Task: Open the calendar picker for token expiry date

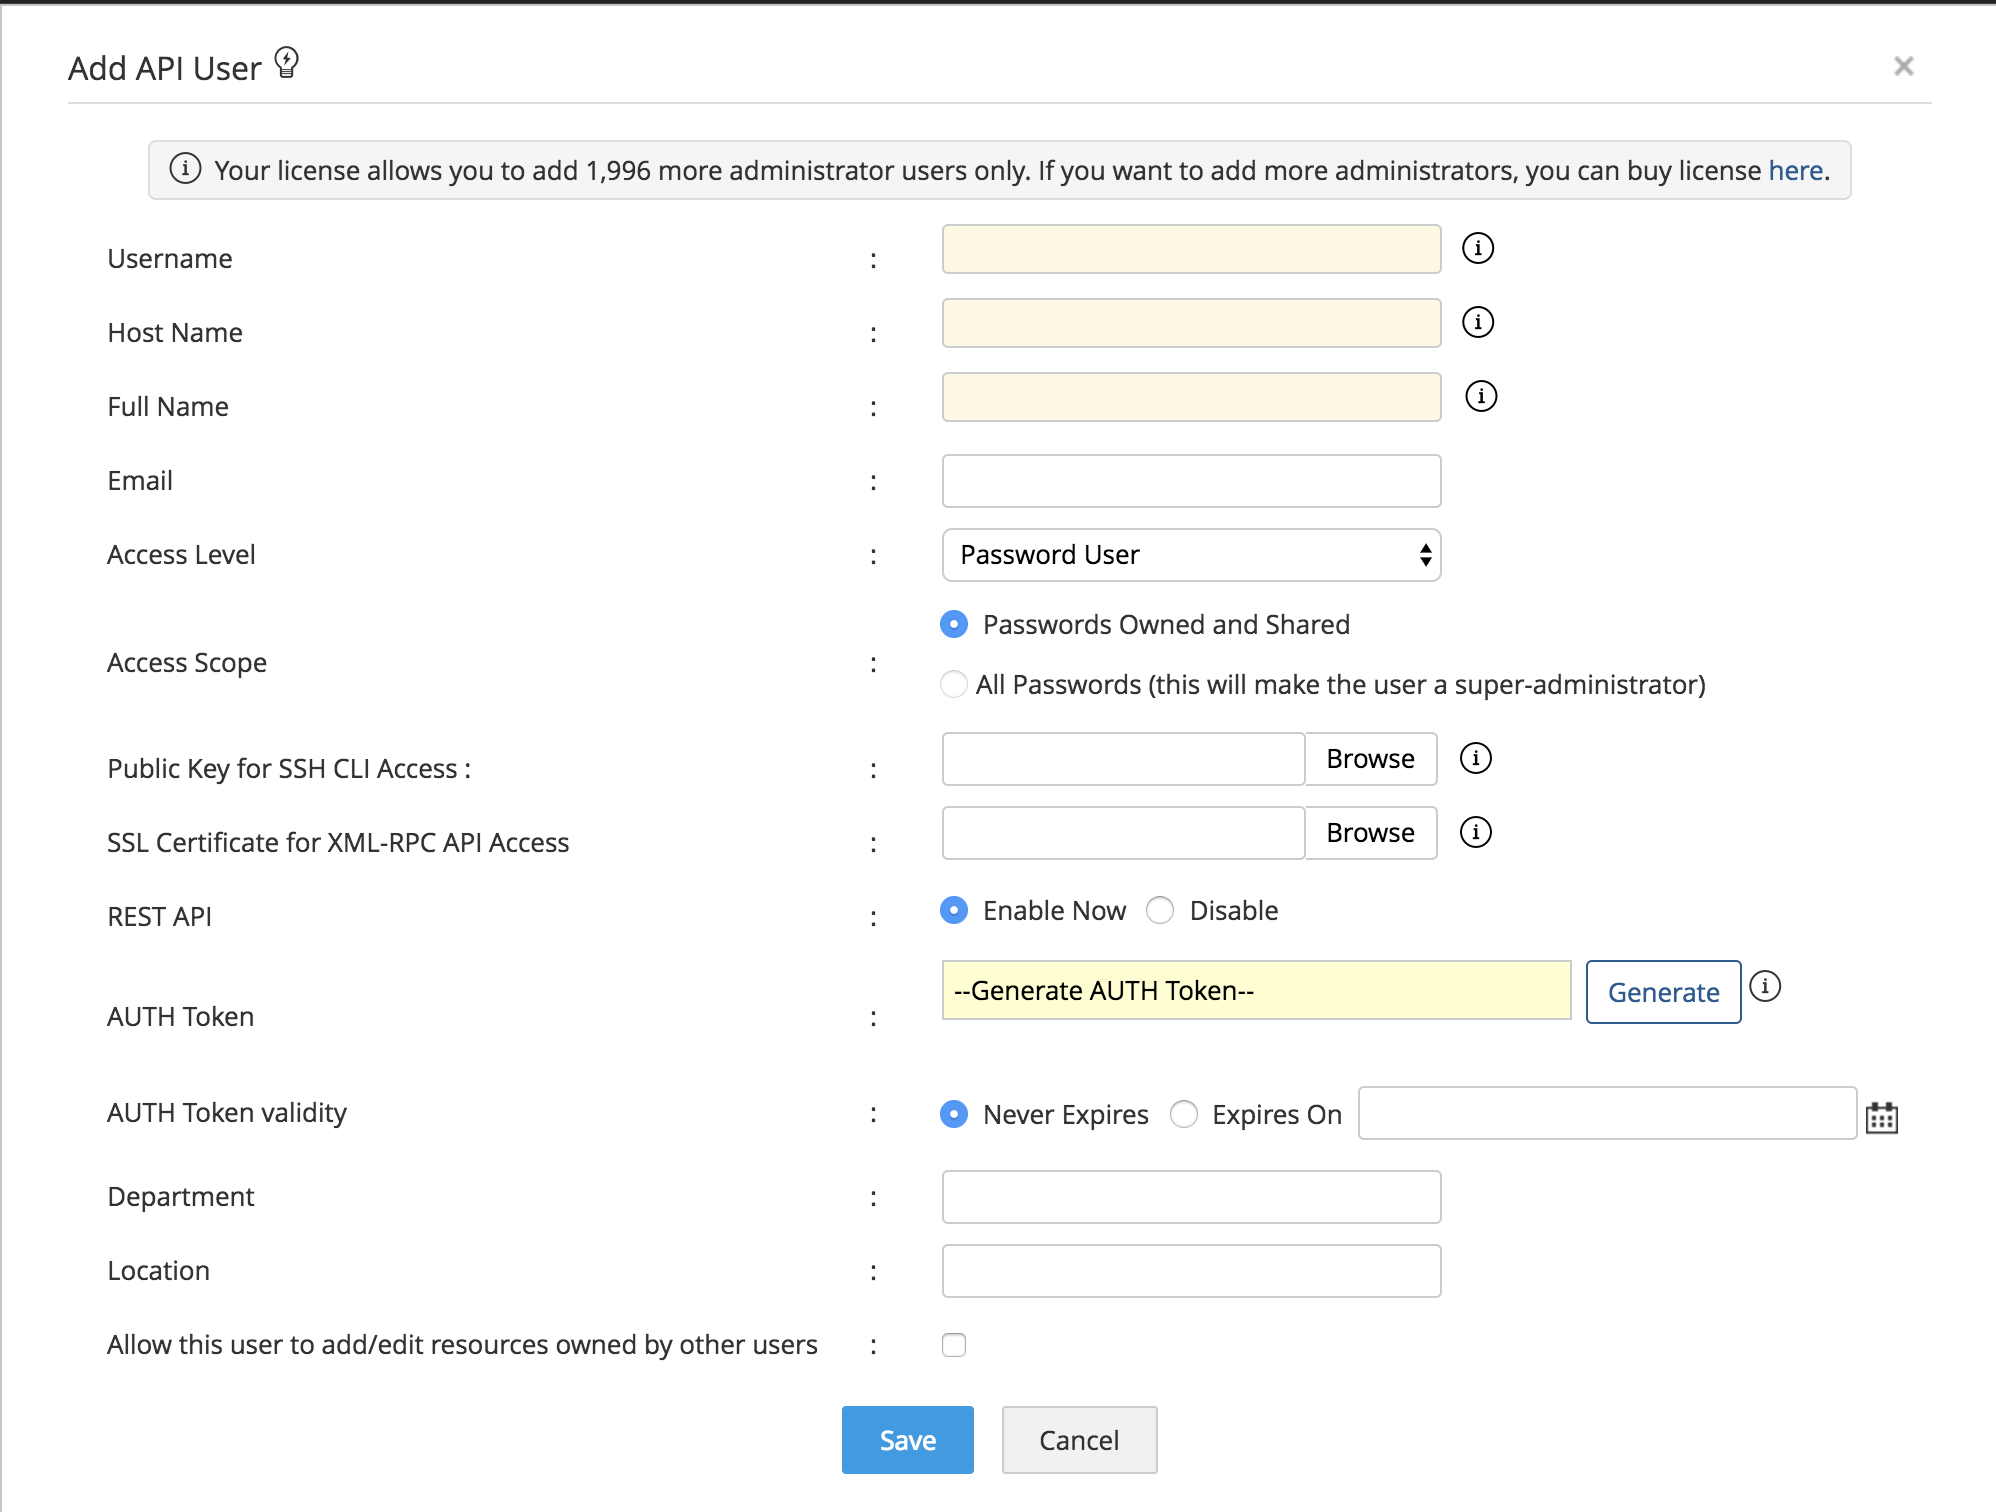Action: tap(1882, 1117)
